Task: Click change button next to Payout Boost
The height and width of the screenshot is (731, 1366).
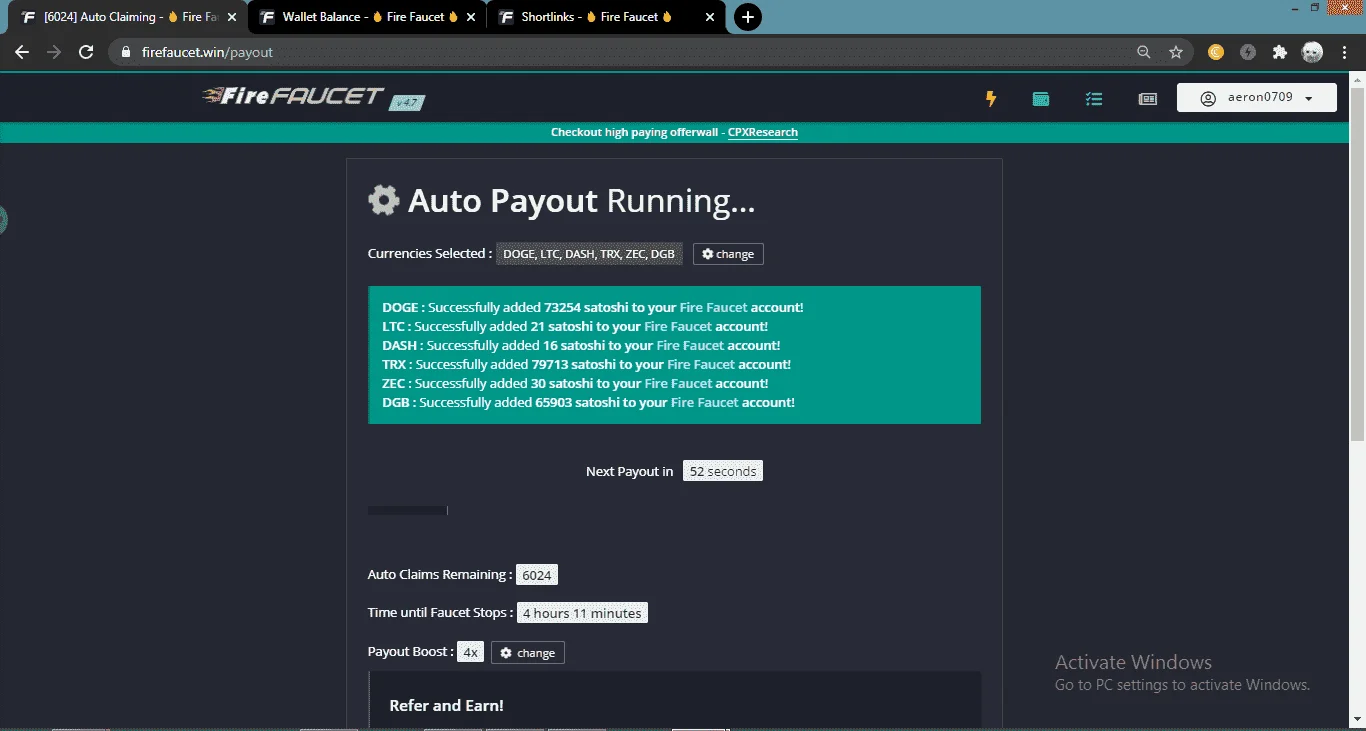Action: tap(528, 653)
